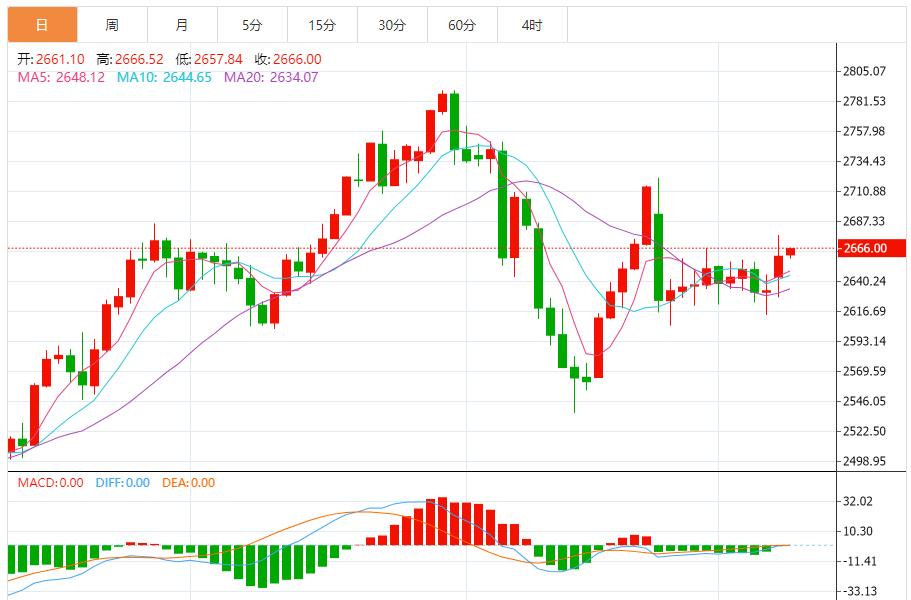Switch to the 周 weekly tab
Viewport: 911px width, 600px height.
(x=112, y=25)
